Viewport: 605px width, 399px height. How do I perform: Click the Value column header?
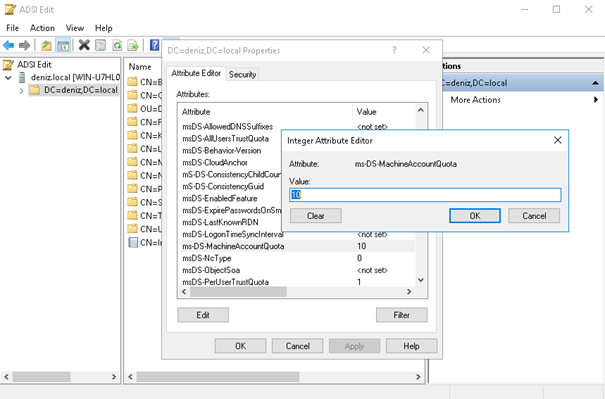pos(384,112)
